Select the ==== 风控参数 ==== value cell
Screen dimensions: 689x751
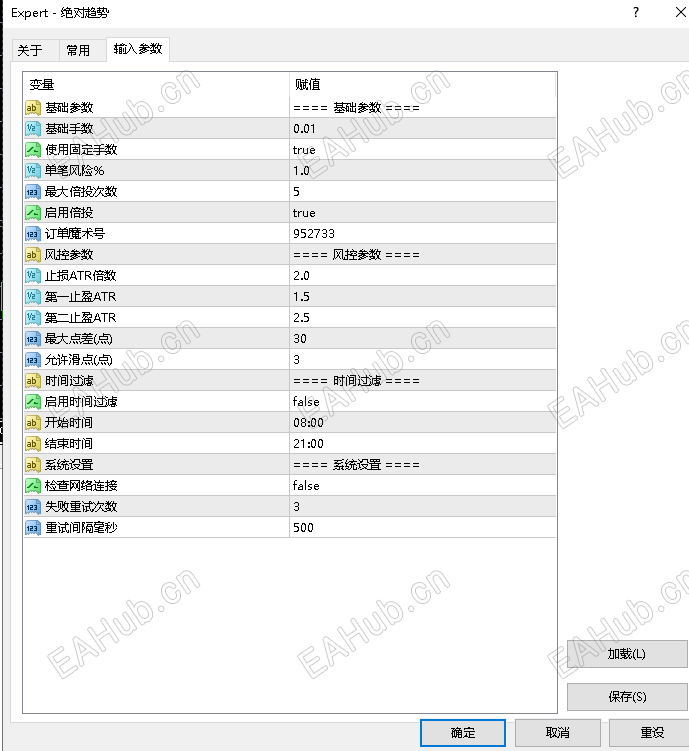point(423,255)
